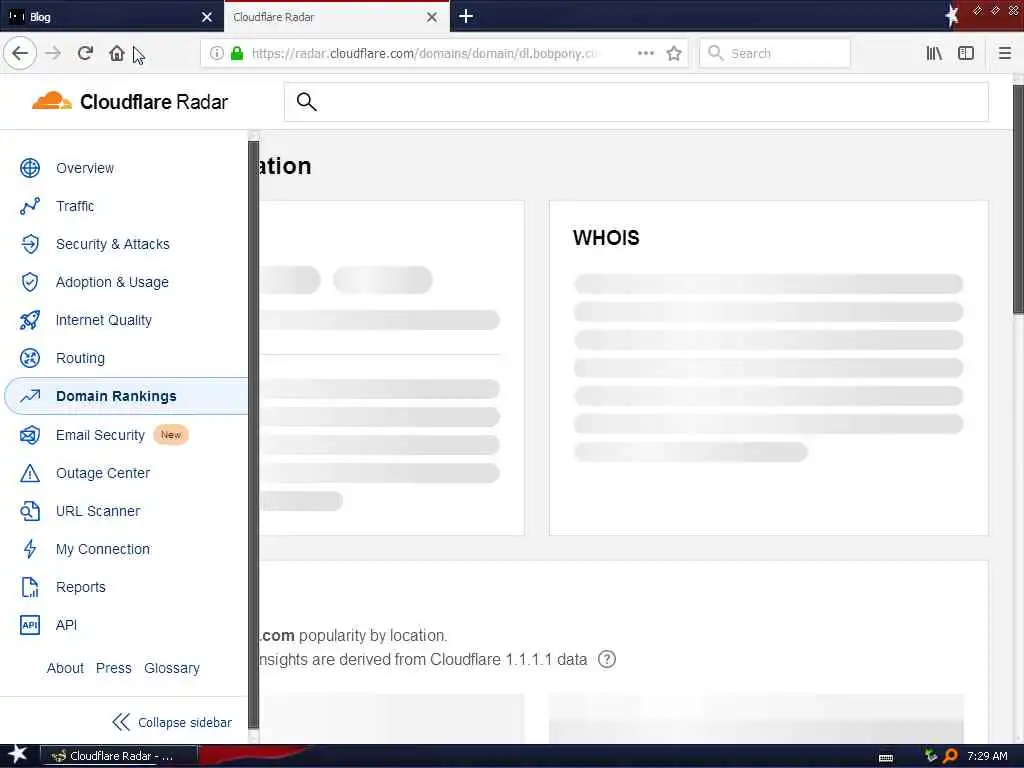Select Cloudflare Radar taskbar window button
The height and width of the screenshot is (768, 1024).
(120, 756)
